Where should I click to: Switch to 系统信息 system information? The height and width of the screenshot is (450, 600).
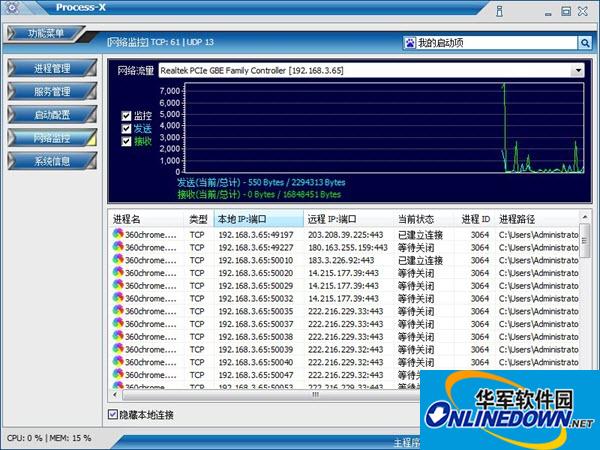[x=52, y=161]
